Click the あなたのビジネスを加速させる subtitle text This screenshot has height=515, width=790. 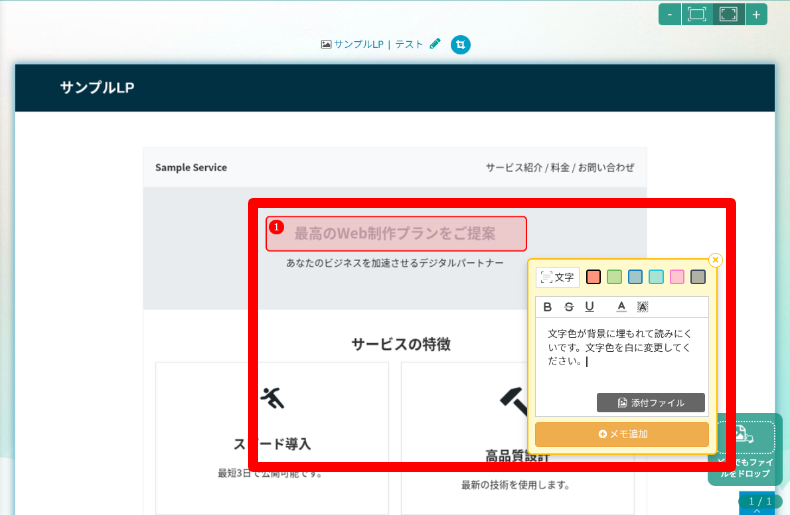click(x=395, y=263)
